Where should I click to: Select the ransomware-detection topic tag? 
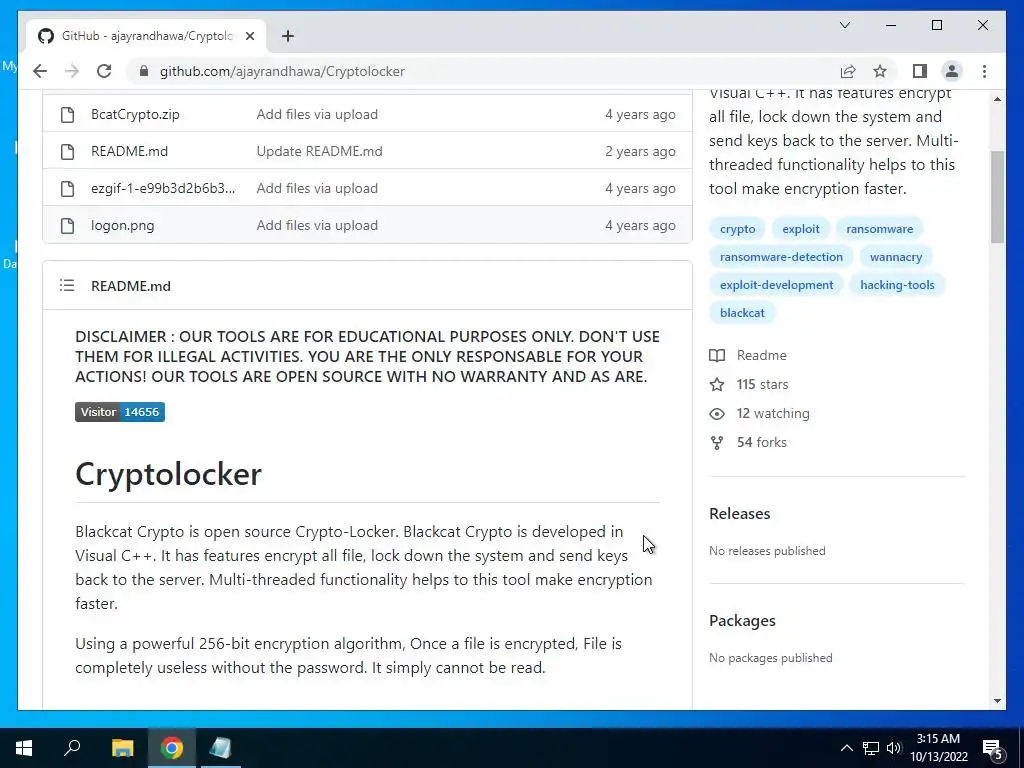pyautogui.click(x=781, y=257)
